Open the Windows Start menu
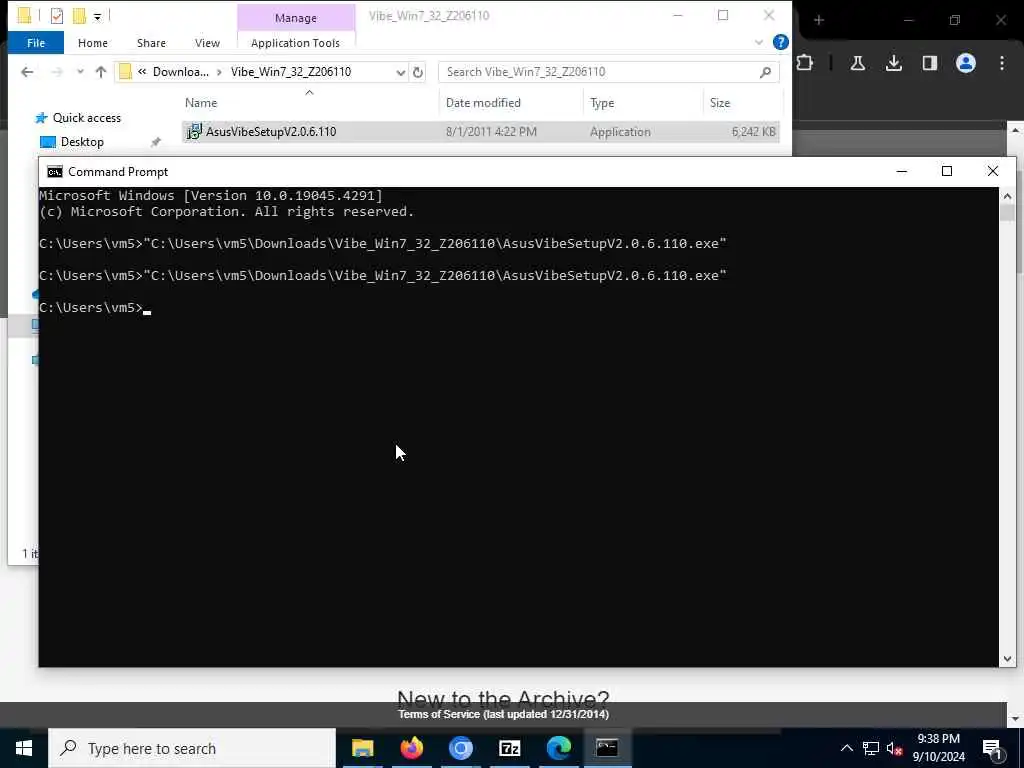1024x768 pixels. [x=24, y=748]
